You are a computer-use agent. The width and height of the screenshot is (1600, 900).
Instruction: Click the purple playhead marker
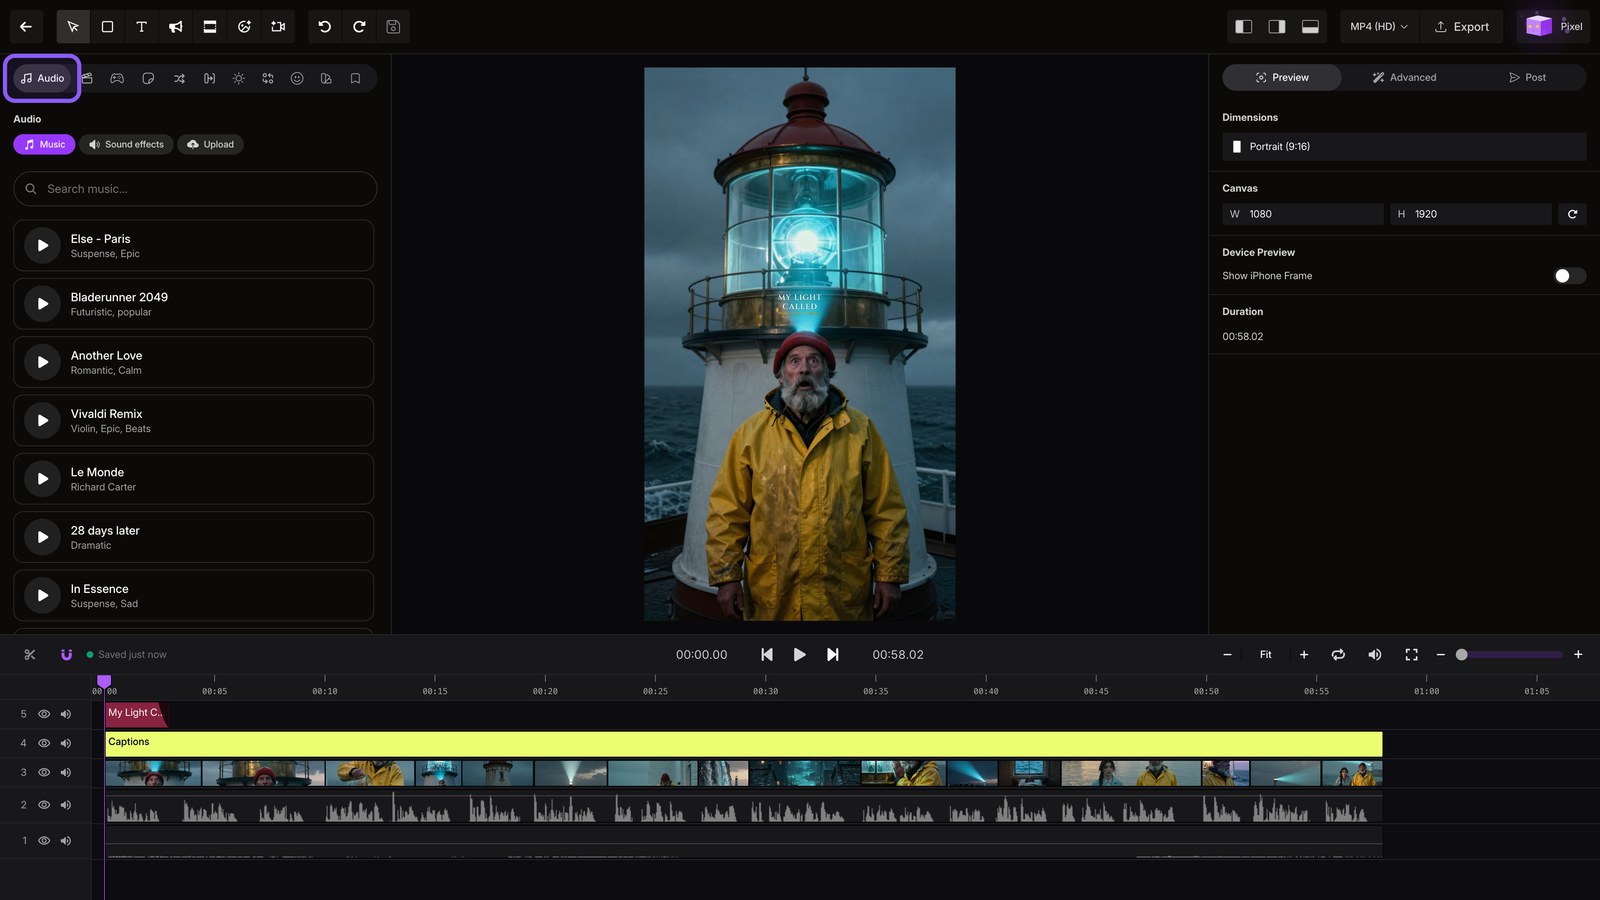(x=104, y=681)
